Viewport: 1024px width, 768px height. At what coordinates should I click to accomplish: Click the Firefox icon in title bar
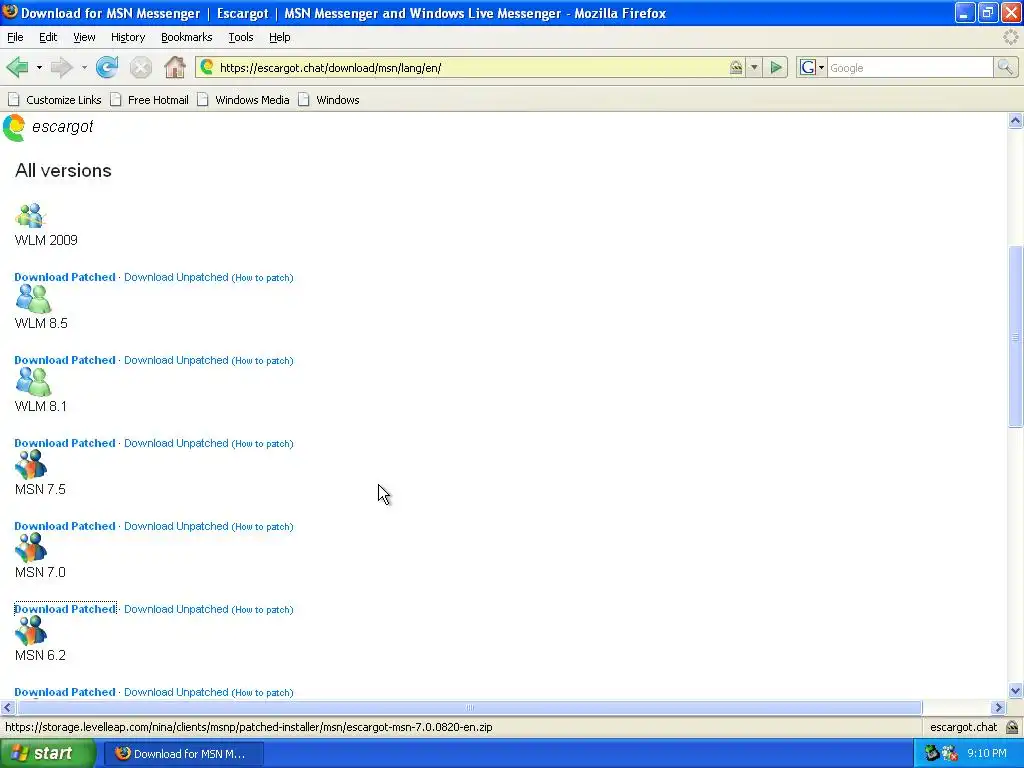pos(10,12)
